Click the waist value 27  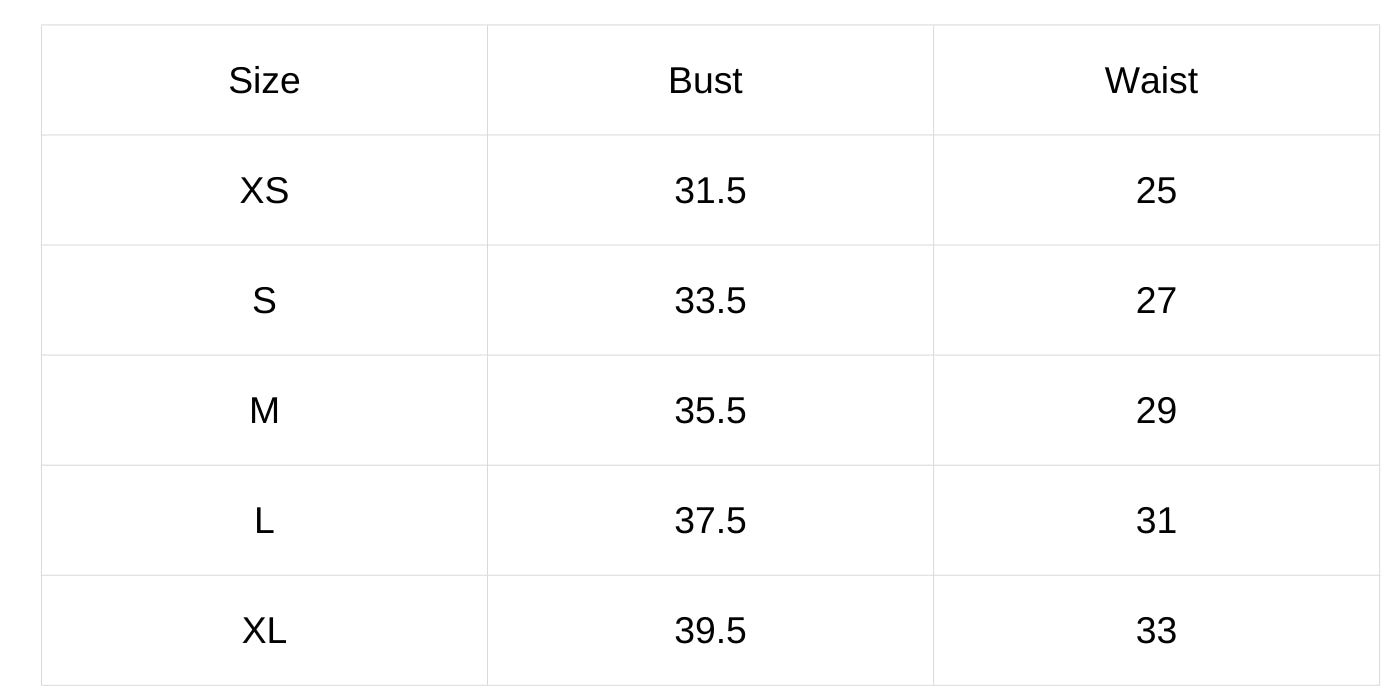point(1156,301)
